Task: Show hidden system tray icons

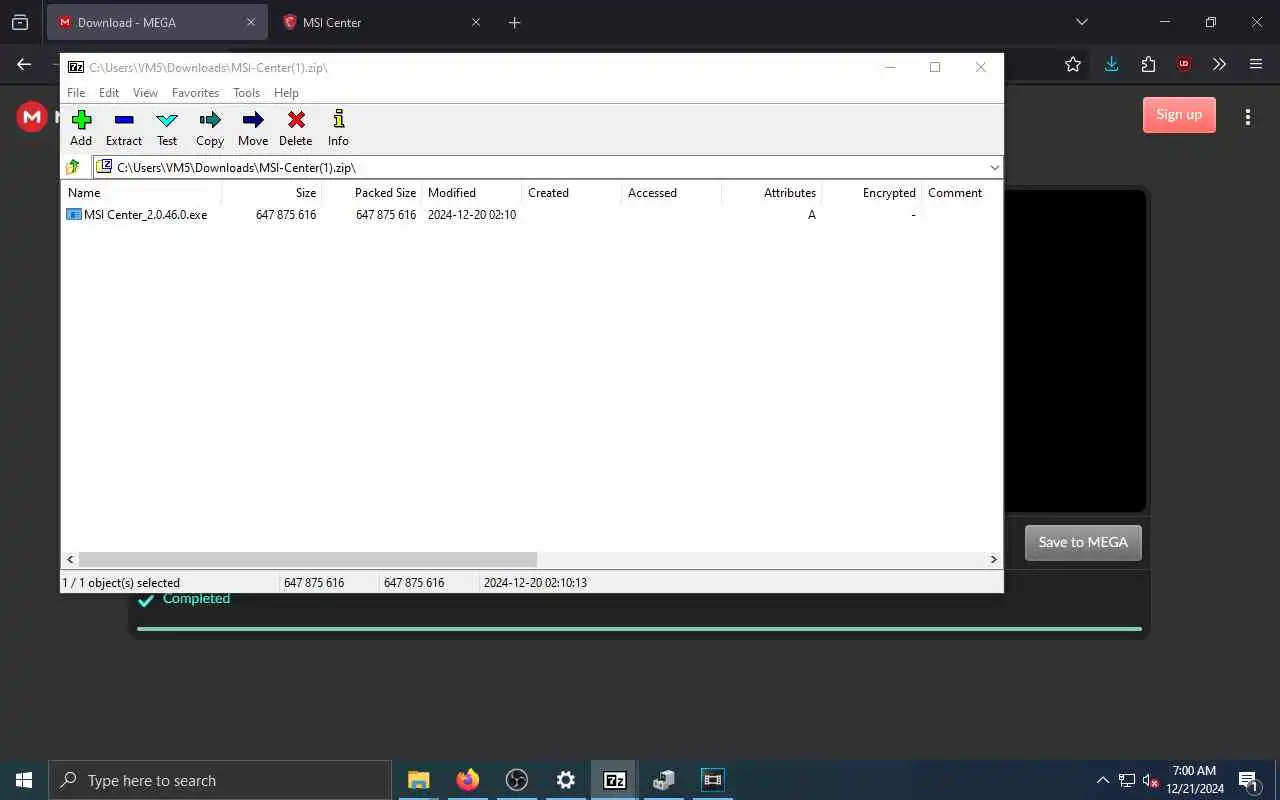Action: click(1103, 780)
